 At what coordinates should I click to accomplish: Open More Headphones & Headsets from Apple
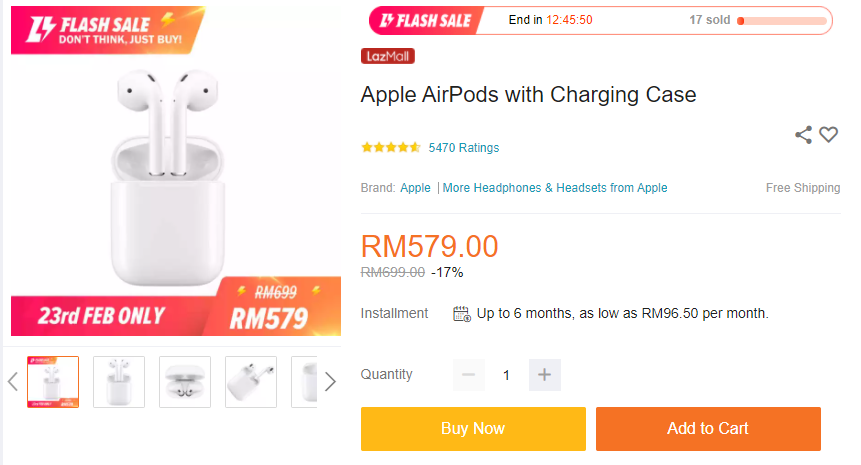point(555,188)
